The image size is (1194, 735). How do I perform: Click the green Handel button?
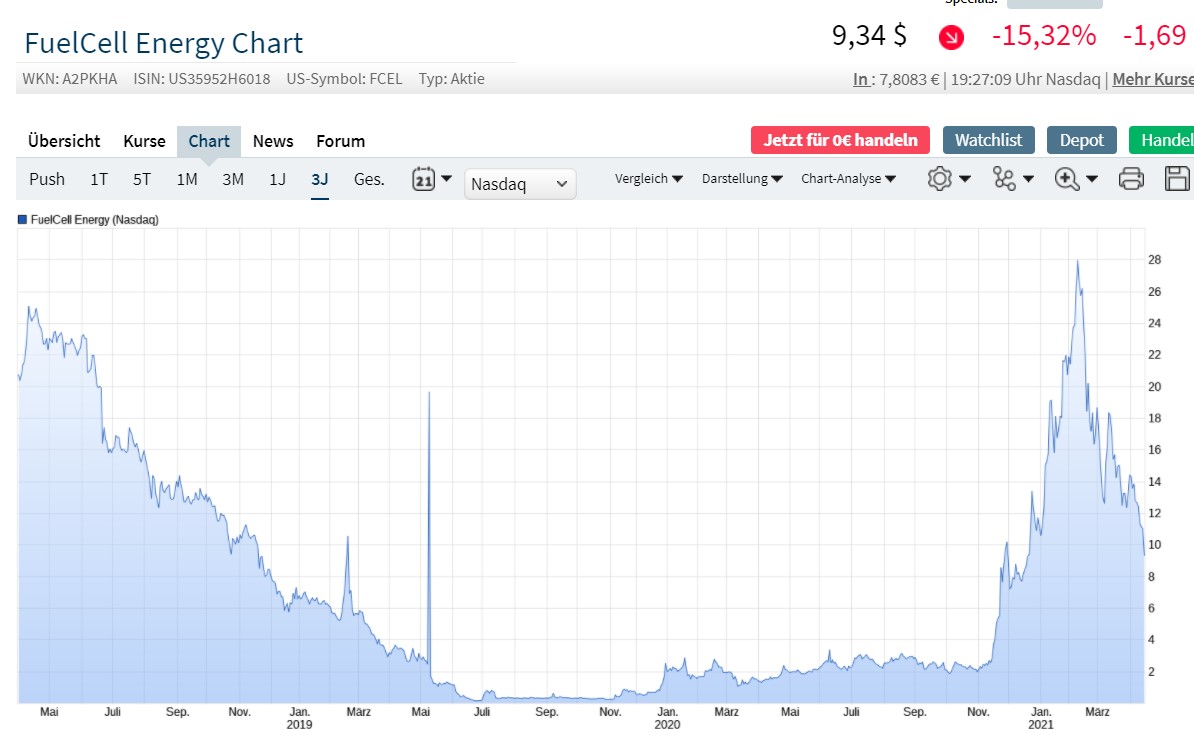(1161, 140)
